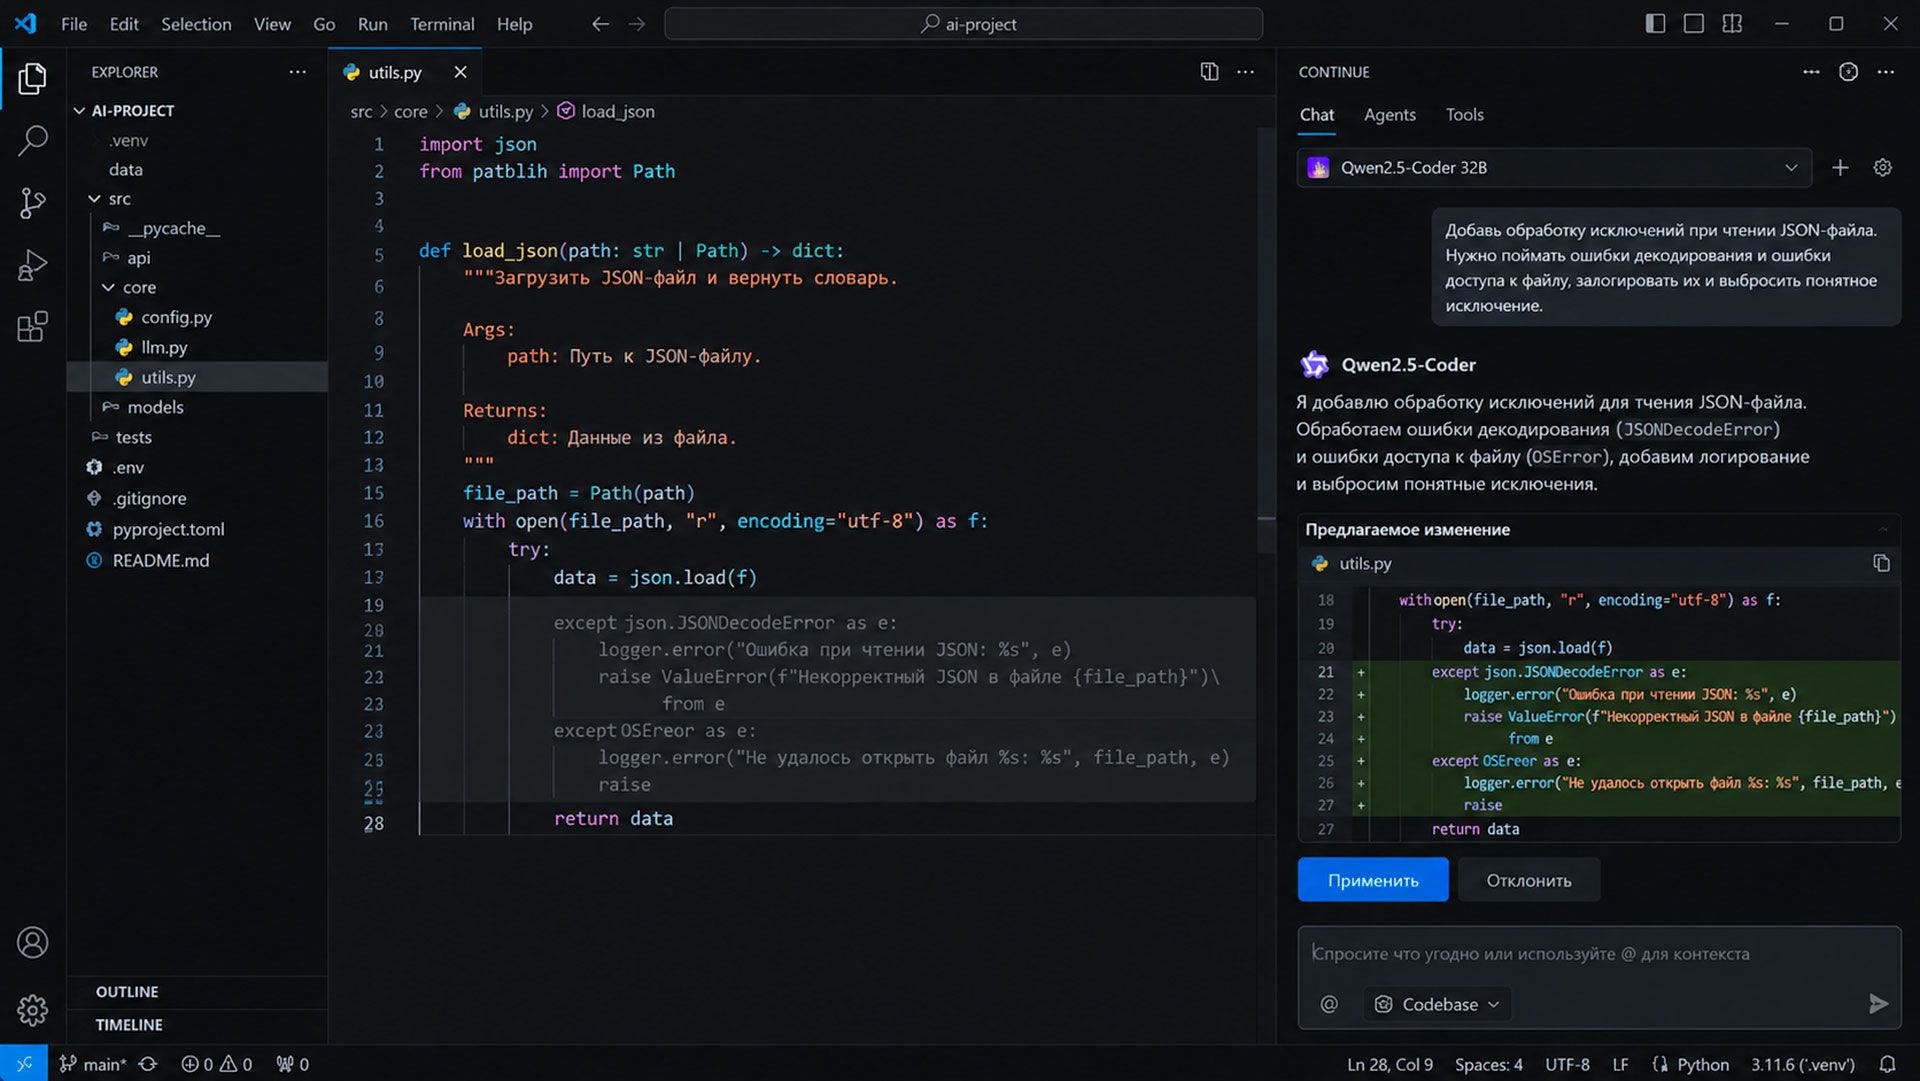Open Manage gear in activity bar
This screenshot has width=1920, height=1081.
[32, 1010]
